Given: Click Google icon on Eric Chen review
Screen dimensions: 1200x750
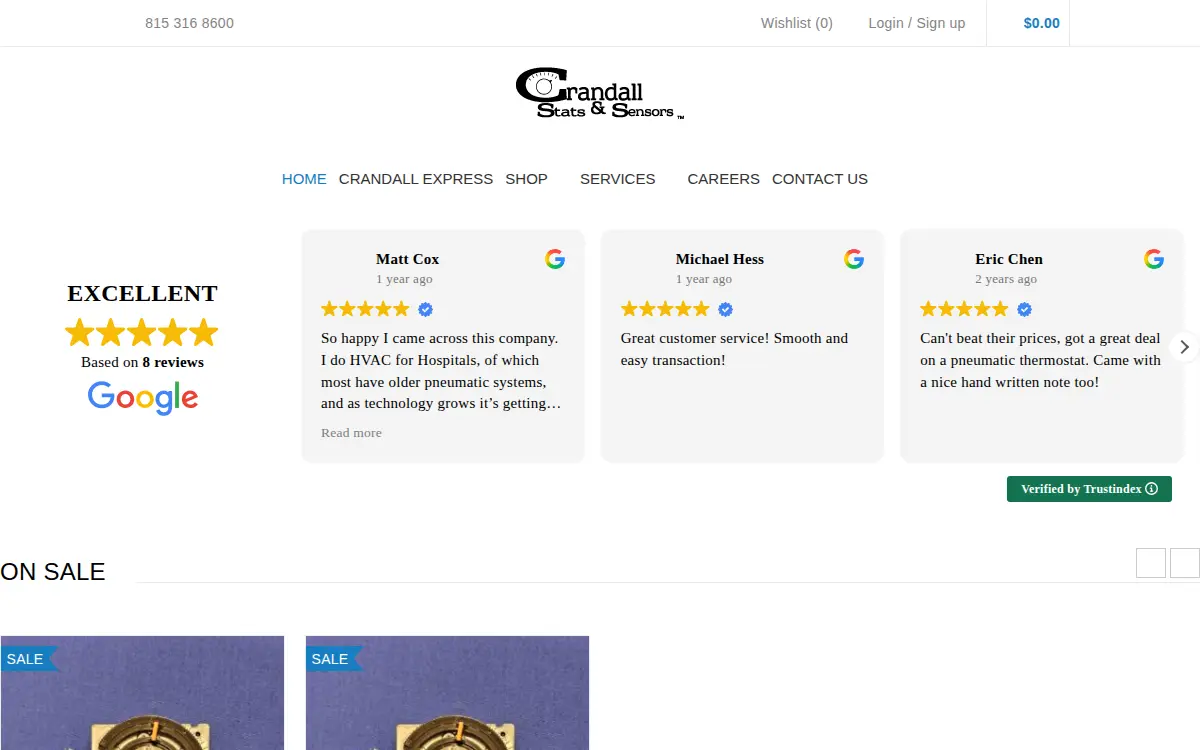Looking at the screenshot, I should pos(1154,259).
